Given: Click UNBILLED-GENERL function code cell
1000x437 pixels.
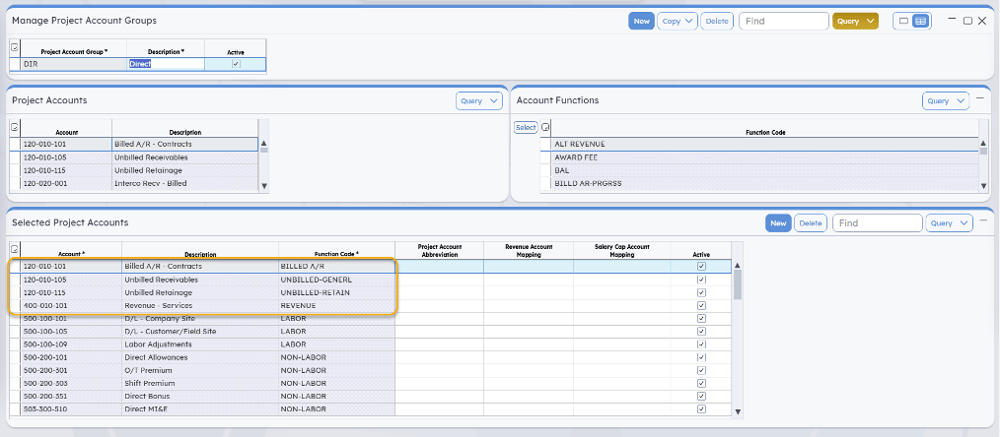Looking at the screenshot, I should [337, 279].
